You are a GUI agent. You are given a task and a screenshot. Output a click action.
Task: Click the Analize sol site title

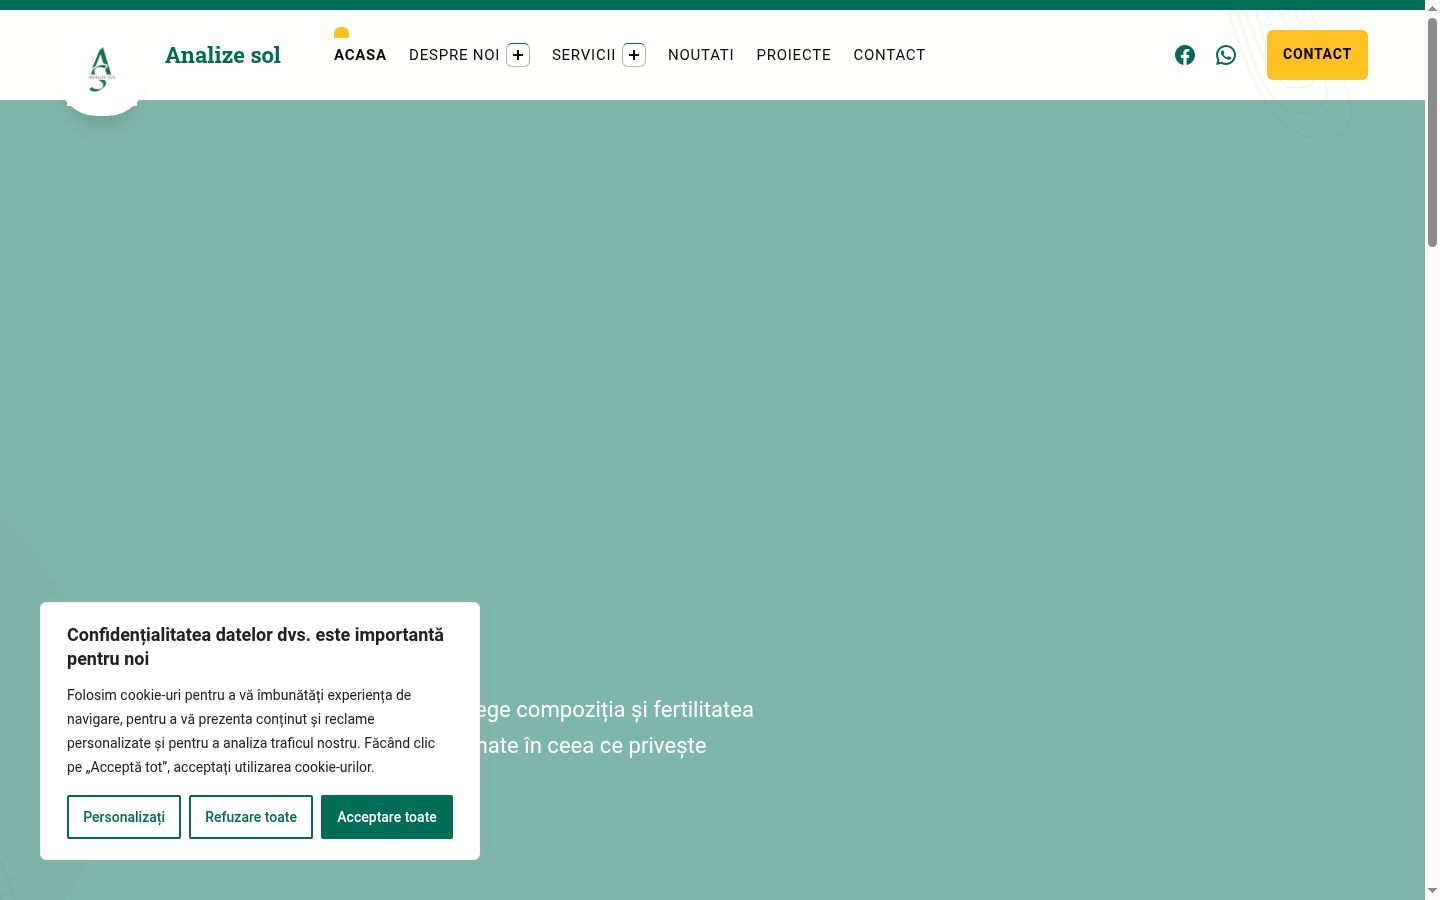tap(223, 55)
